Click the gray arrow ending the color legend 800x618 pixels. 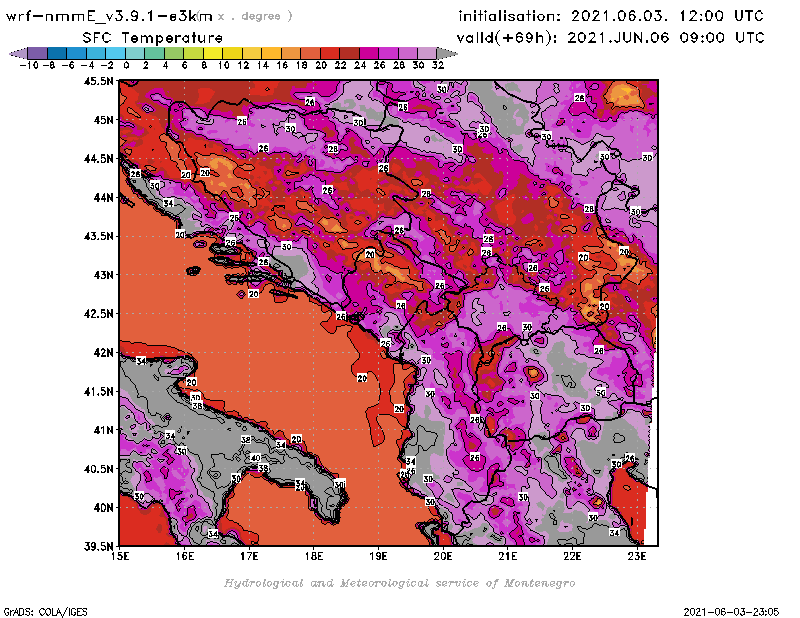(x=447, y=53)
